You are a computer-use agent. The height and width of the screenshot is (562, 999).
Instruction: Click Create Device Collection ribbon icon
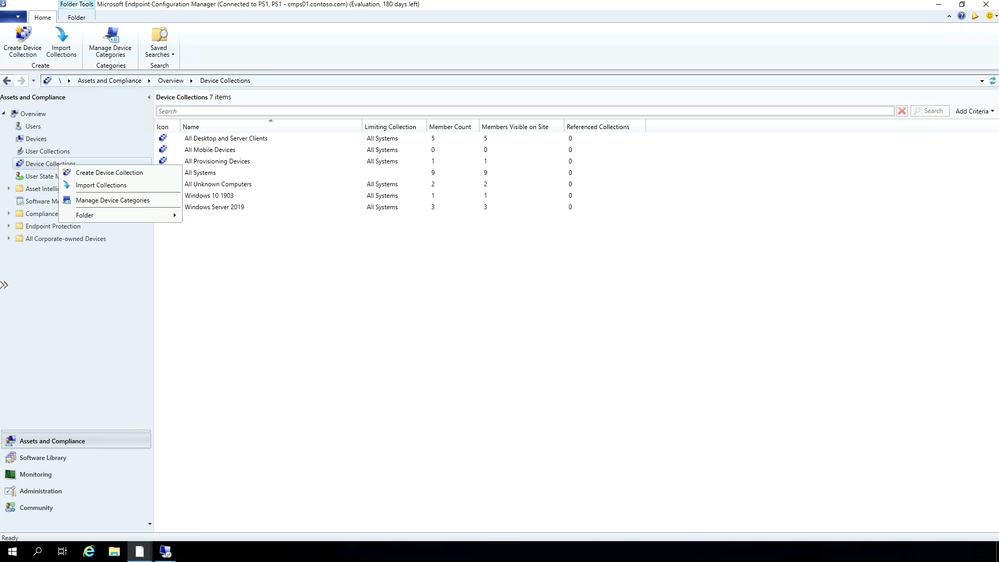[x=23, y=42]
